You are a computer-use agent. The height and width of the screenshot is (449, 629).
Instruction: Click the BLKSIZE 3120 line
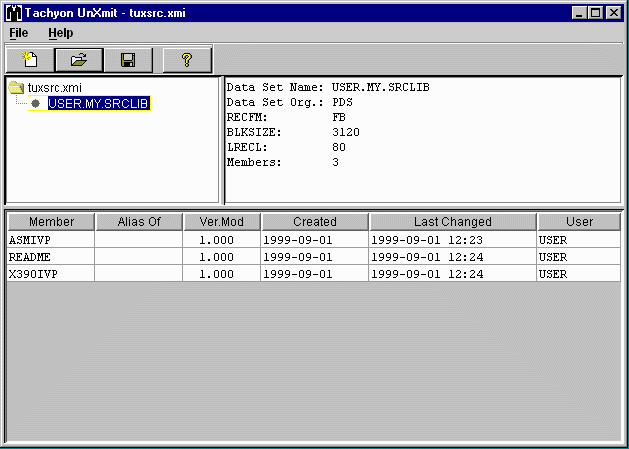293,132
